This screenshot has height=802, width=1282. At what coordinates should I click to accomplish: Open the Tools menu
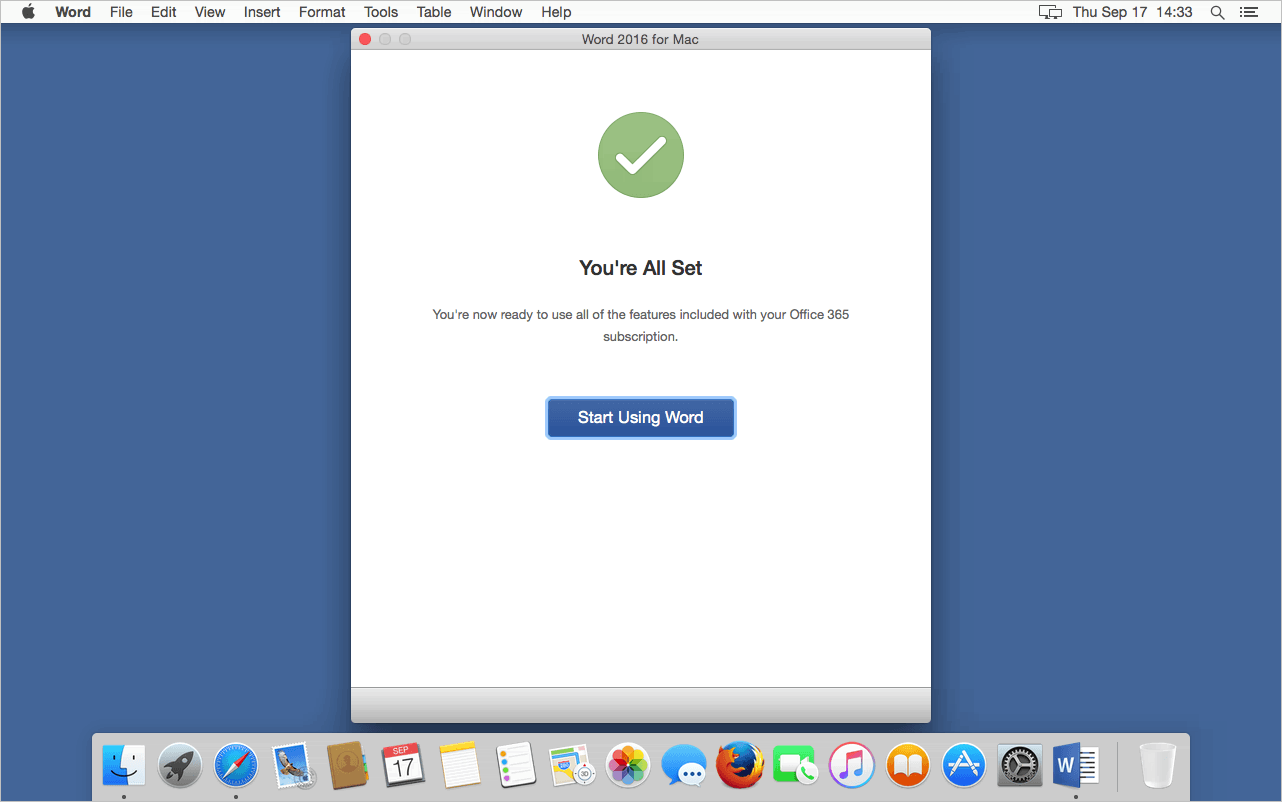381,12
